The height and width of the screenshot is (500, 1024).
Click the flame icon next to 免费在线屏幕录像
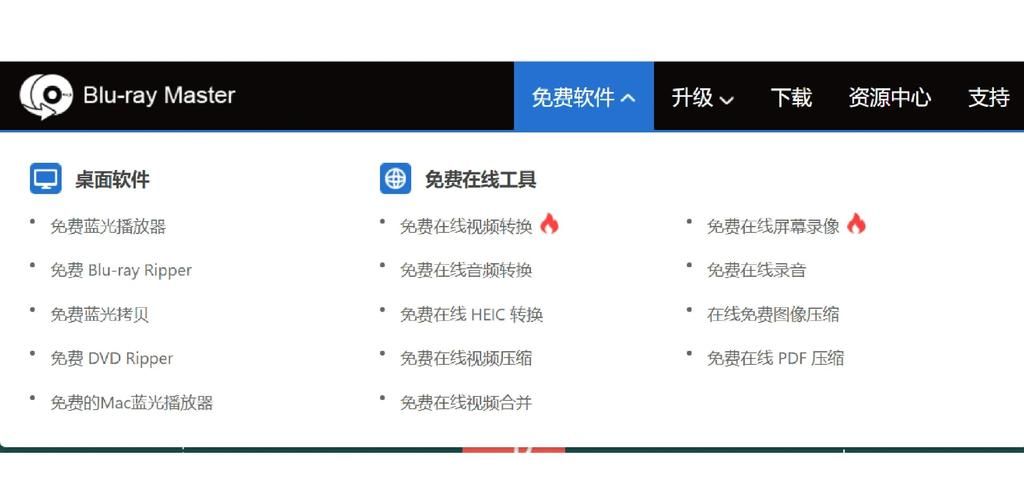(x=856, y=224)
